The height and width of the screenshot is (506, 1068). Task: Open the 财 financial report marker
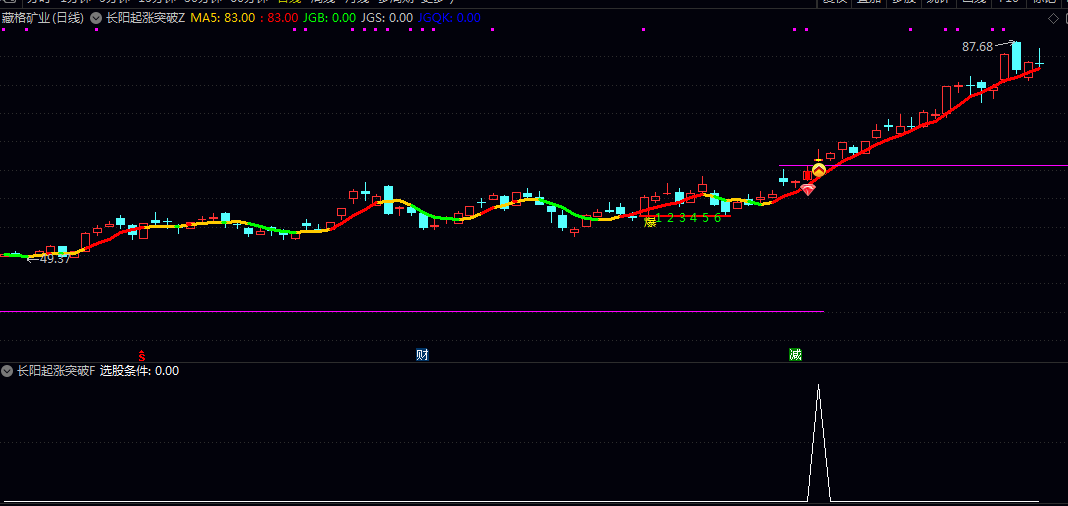point(422,355)
